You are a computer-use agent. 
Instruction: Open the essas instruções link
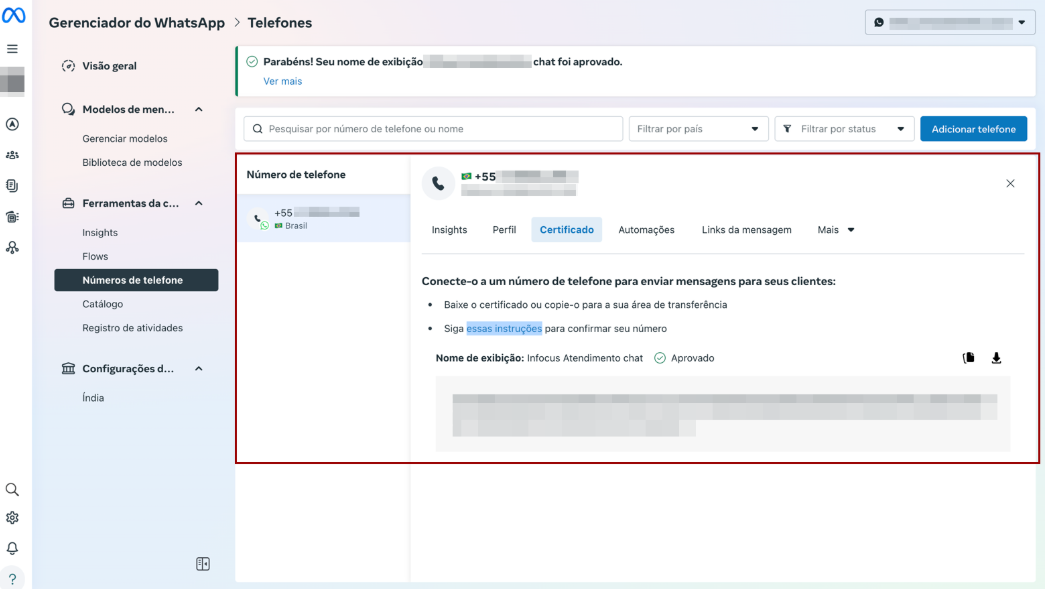504,328
